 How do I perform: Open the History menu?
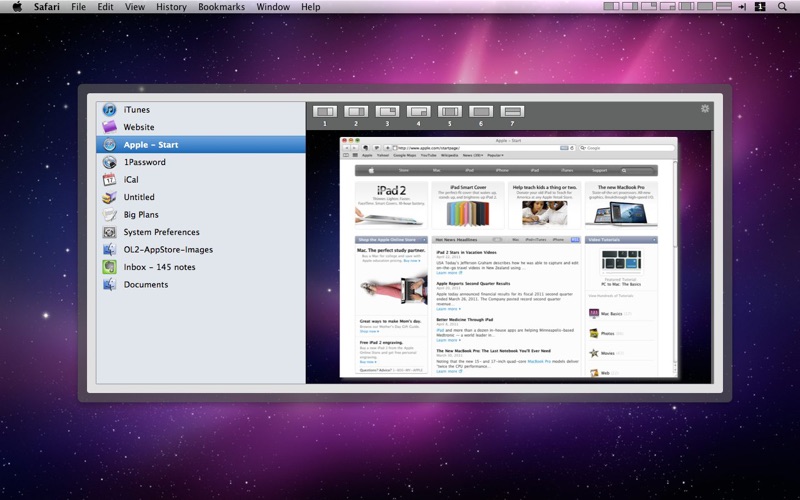click(171, 7)
